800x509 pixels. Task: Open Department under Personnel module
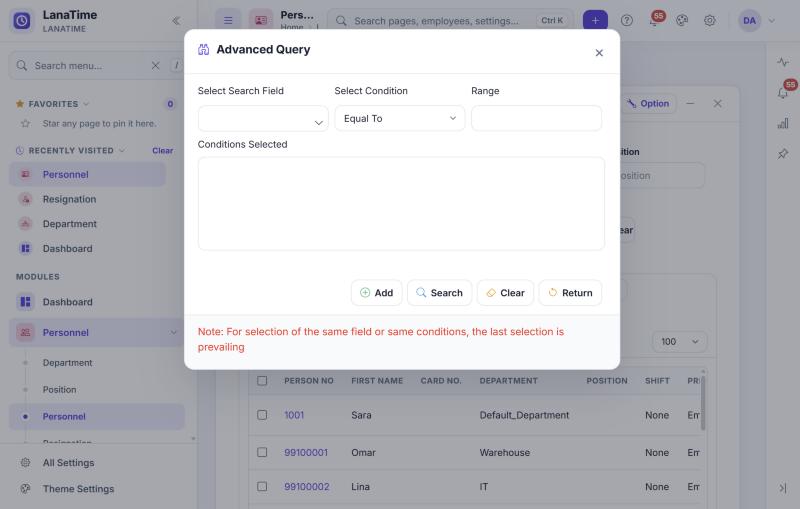click(x=67, y=363)
